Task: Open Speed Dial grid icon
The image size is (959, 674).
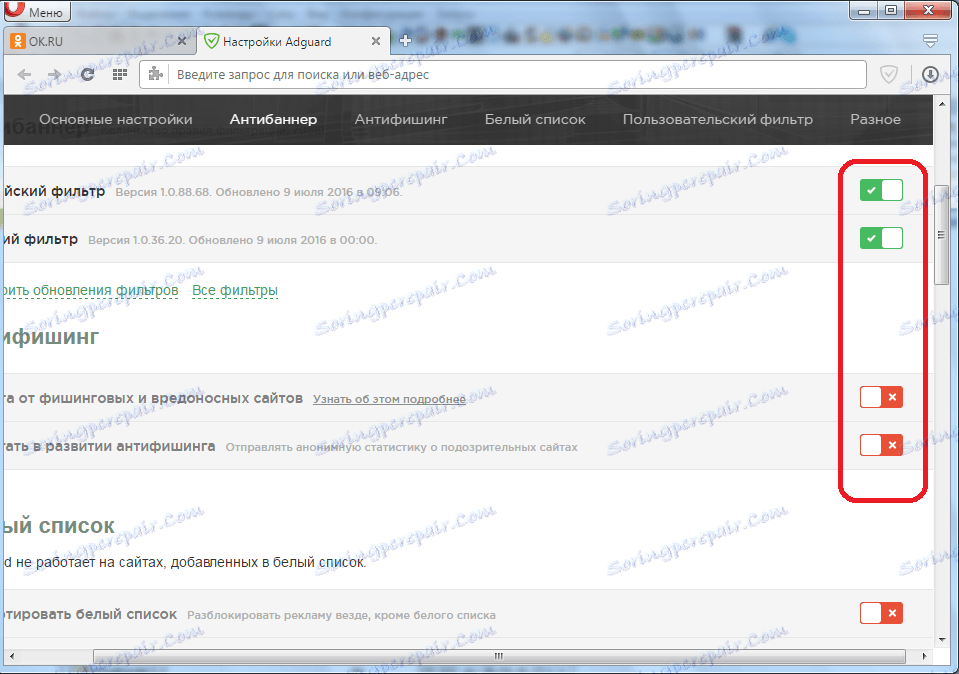Action: click(120, 75)
